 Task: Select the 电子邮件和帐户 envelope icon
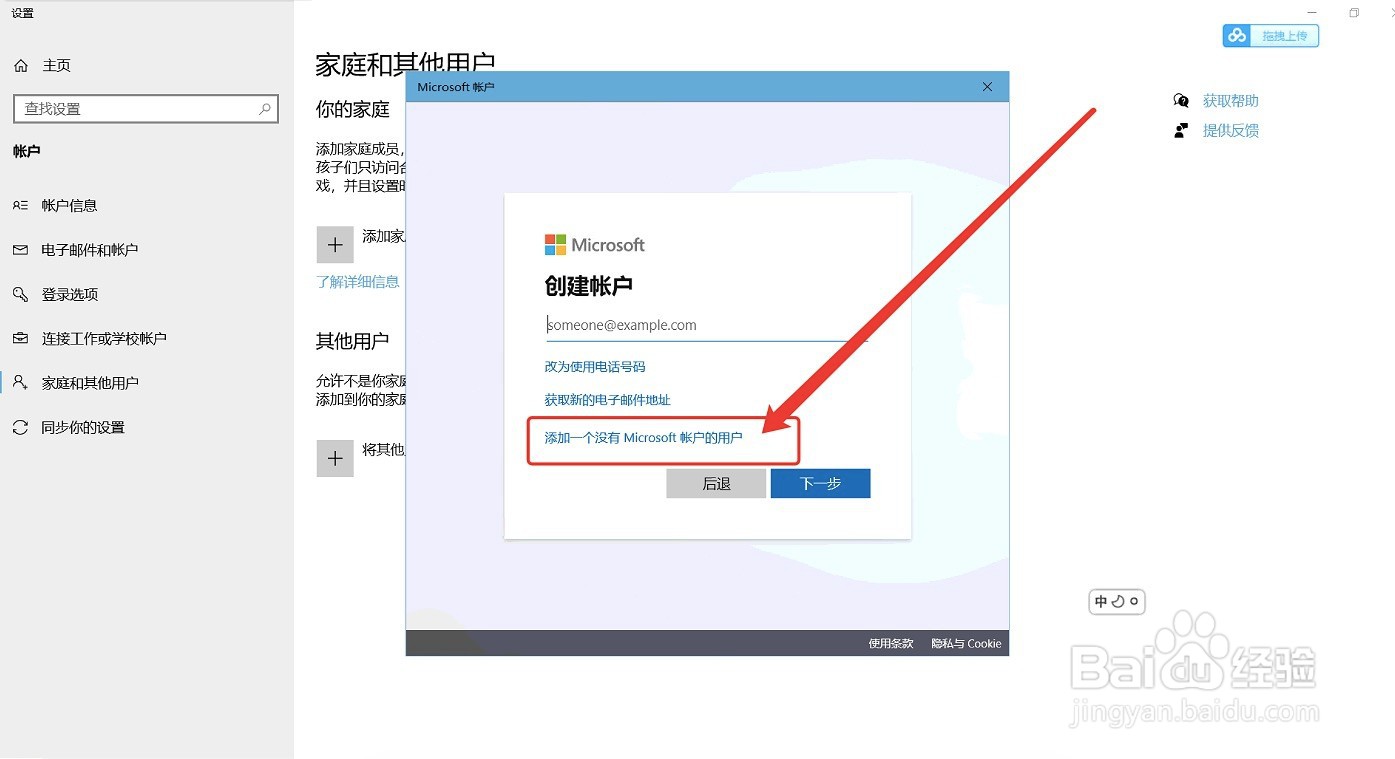coord(21,250)
